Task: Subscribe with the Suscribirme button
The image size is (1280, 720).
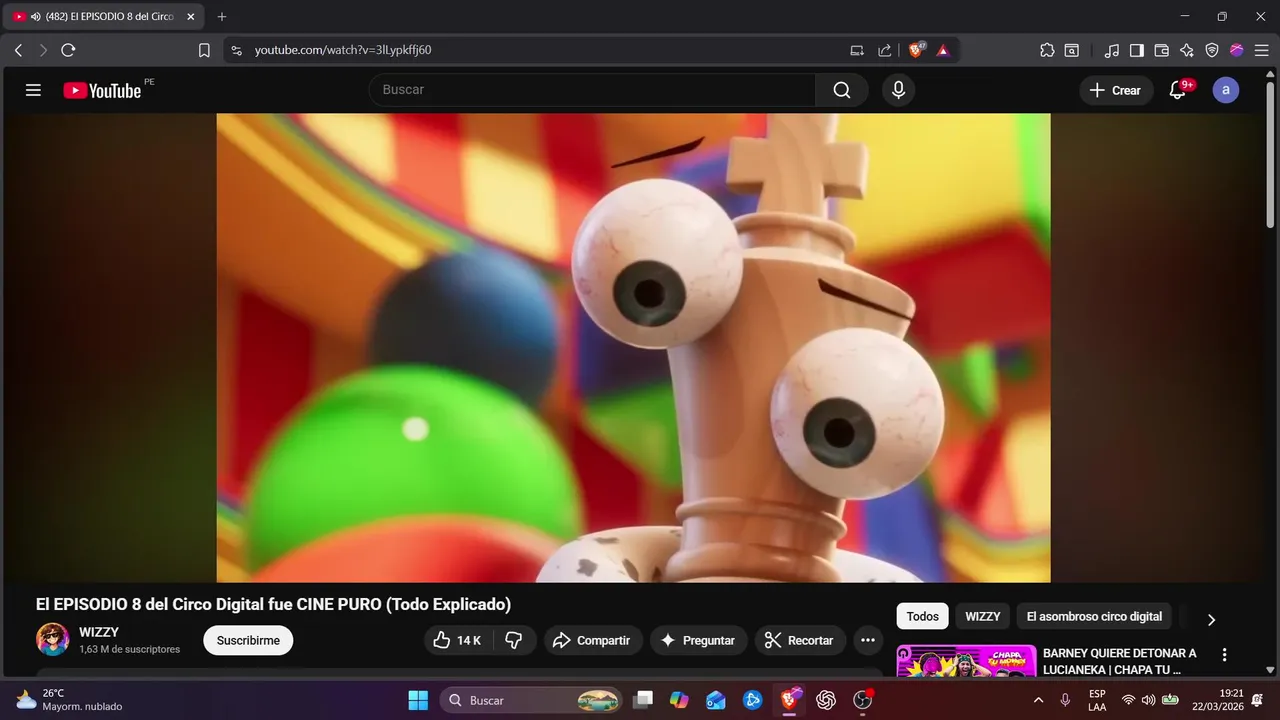Action: coord(248,640)
